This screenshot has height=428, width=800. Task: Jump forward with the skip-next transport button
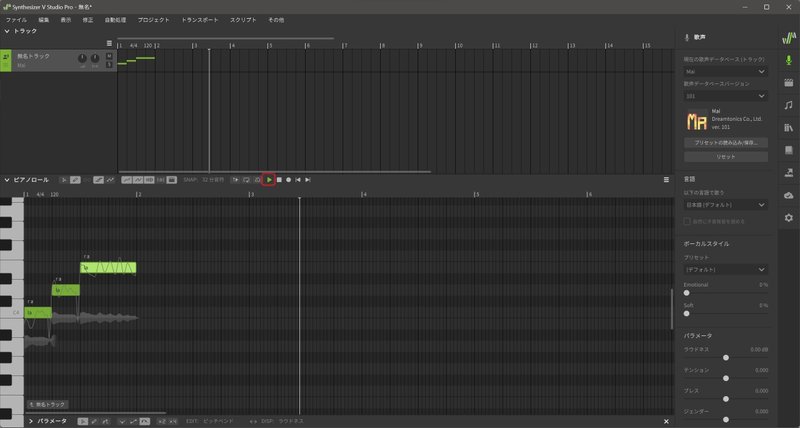308,180
